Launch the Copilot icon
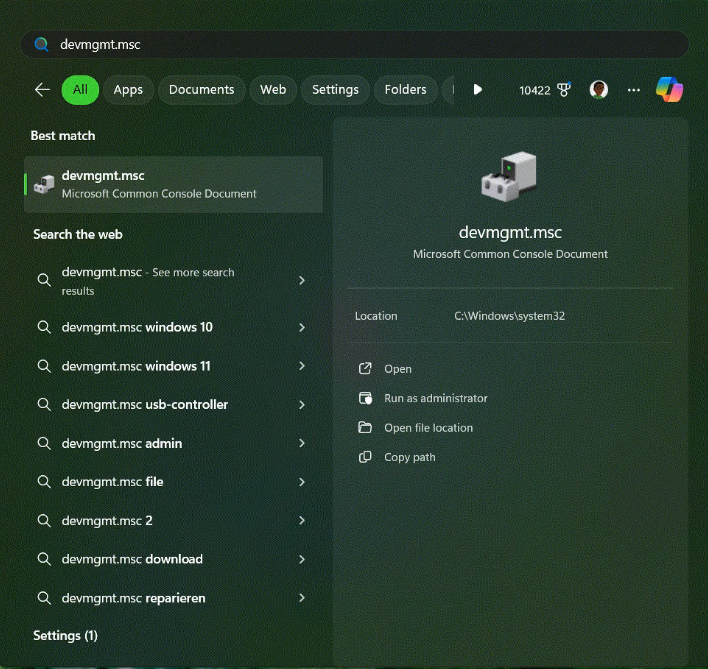708x669 pixels. click(x=670, y=89)
